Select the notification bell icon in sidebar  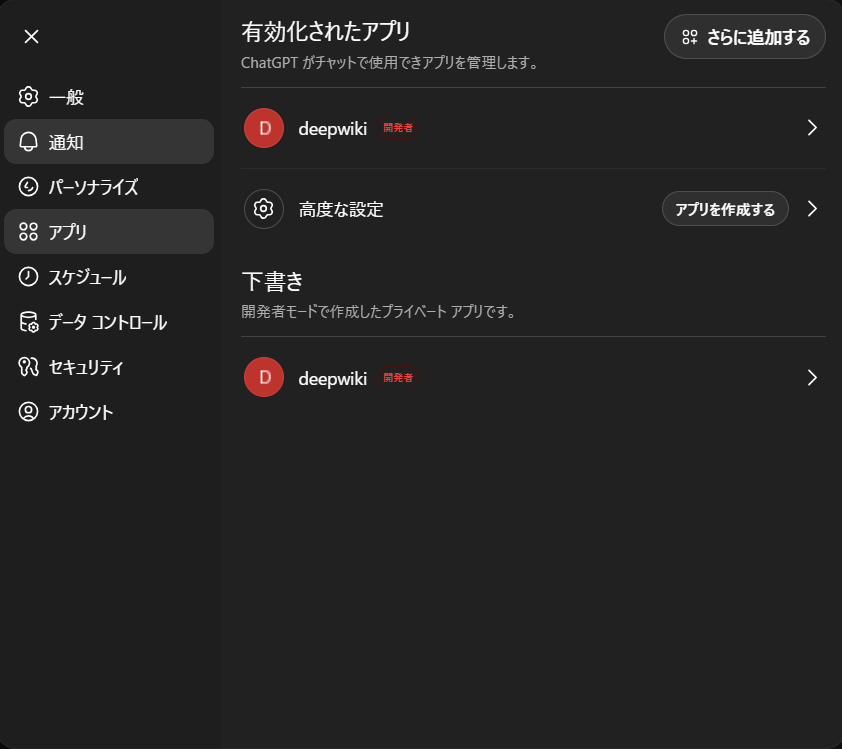tap(28, 142)
